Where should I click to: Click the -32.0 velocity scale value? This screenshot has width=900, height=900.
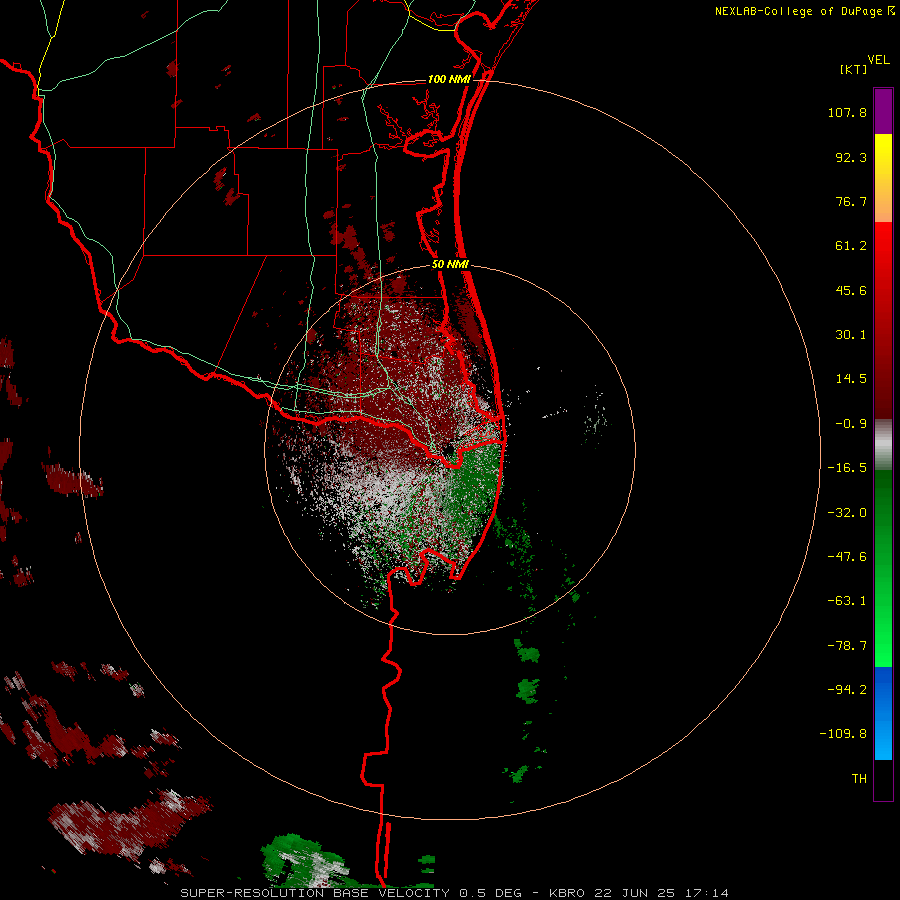click(x=847, y=513)
